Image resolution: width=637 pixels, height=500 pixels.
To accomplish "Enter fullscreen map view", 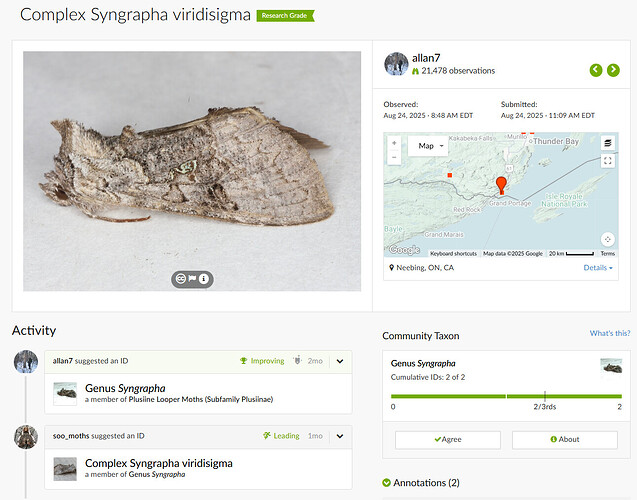I will [607, 161].
